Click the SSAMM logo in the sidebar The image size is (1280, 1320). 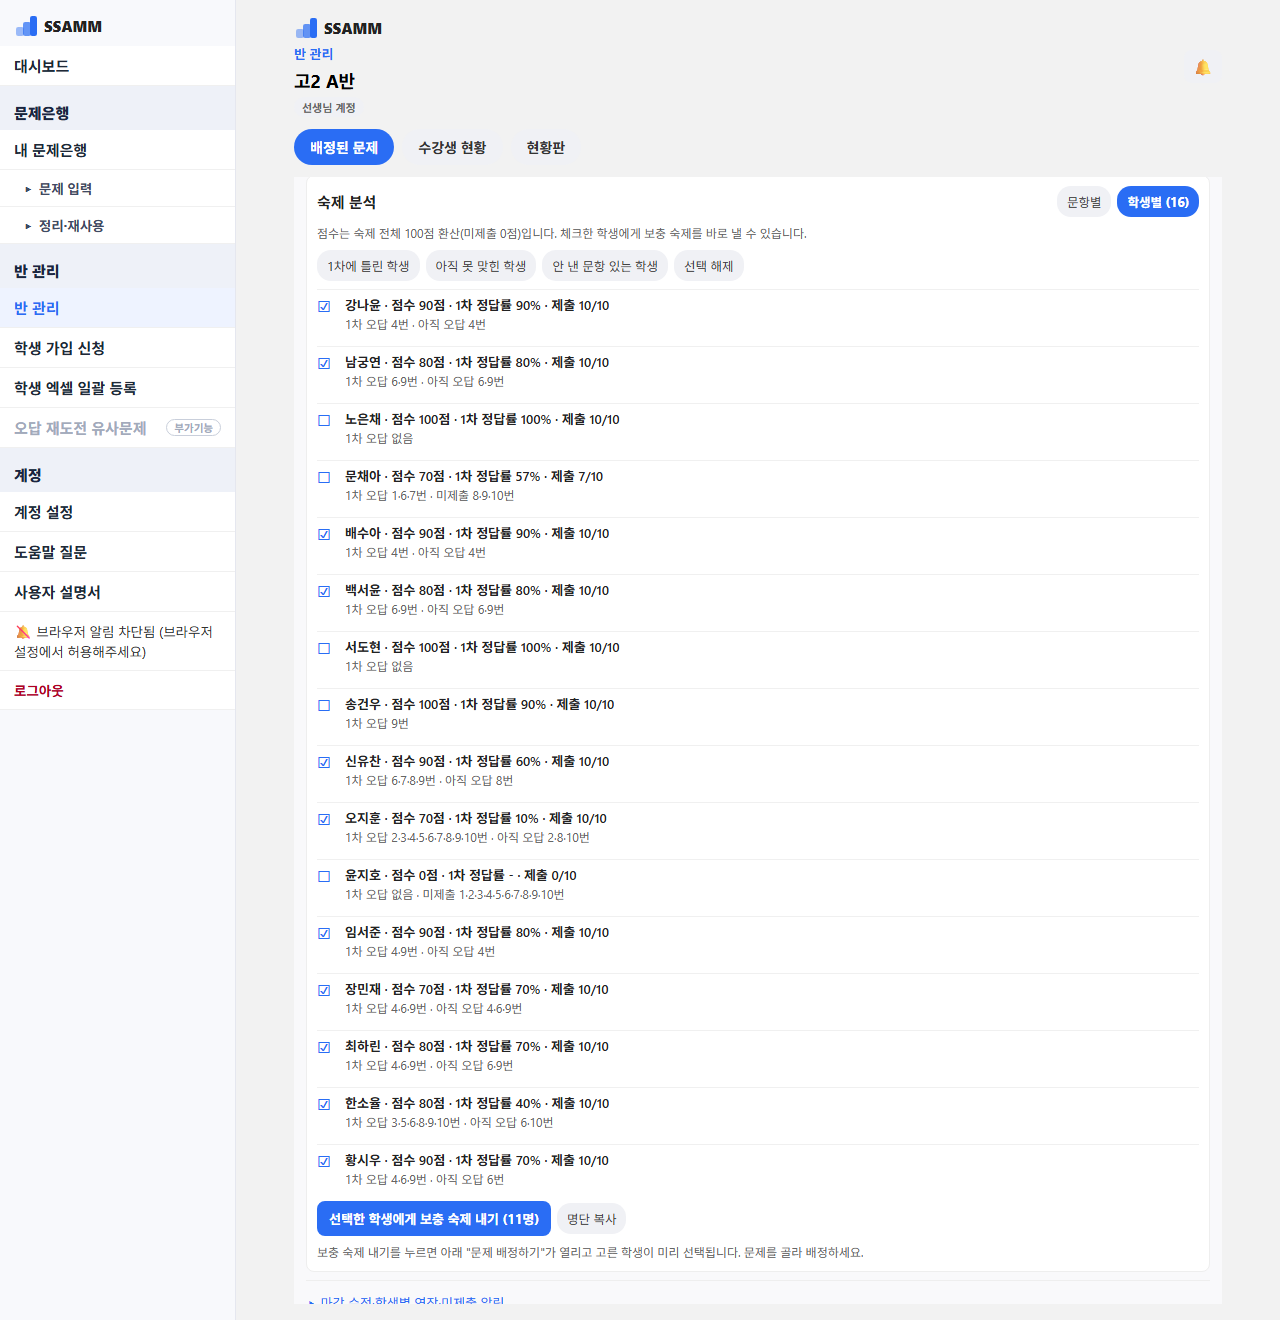pos(59,26)
